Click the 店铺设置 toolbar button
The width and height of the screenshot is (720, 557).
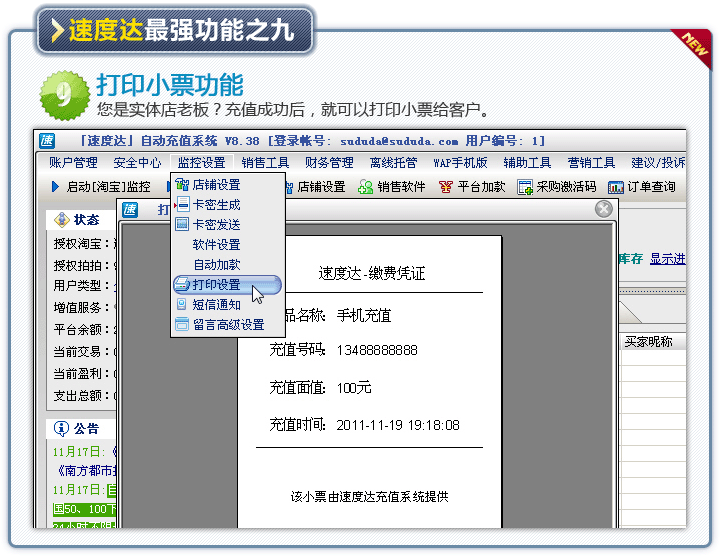(x=321, y=186)
